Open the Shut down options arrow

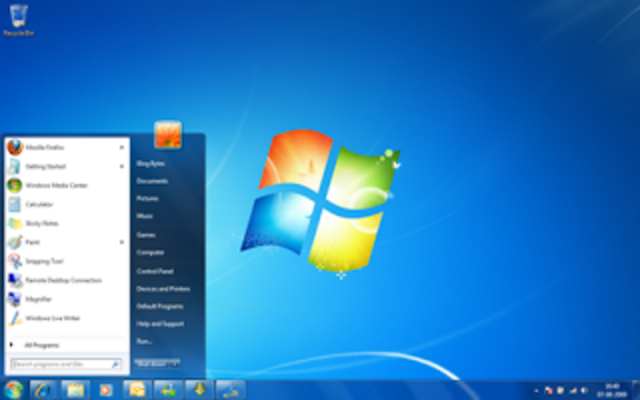[175, 363]
